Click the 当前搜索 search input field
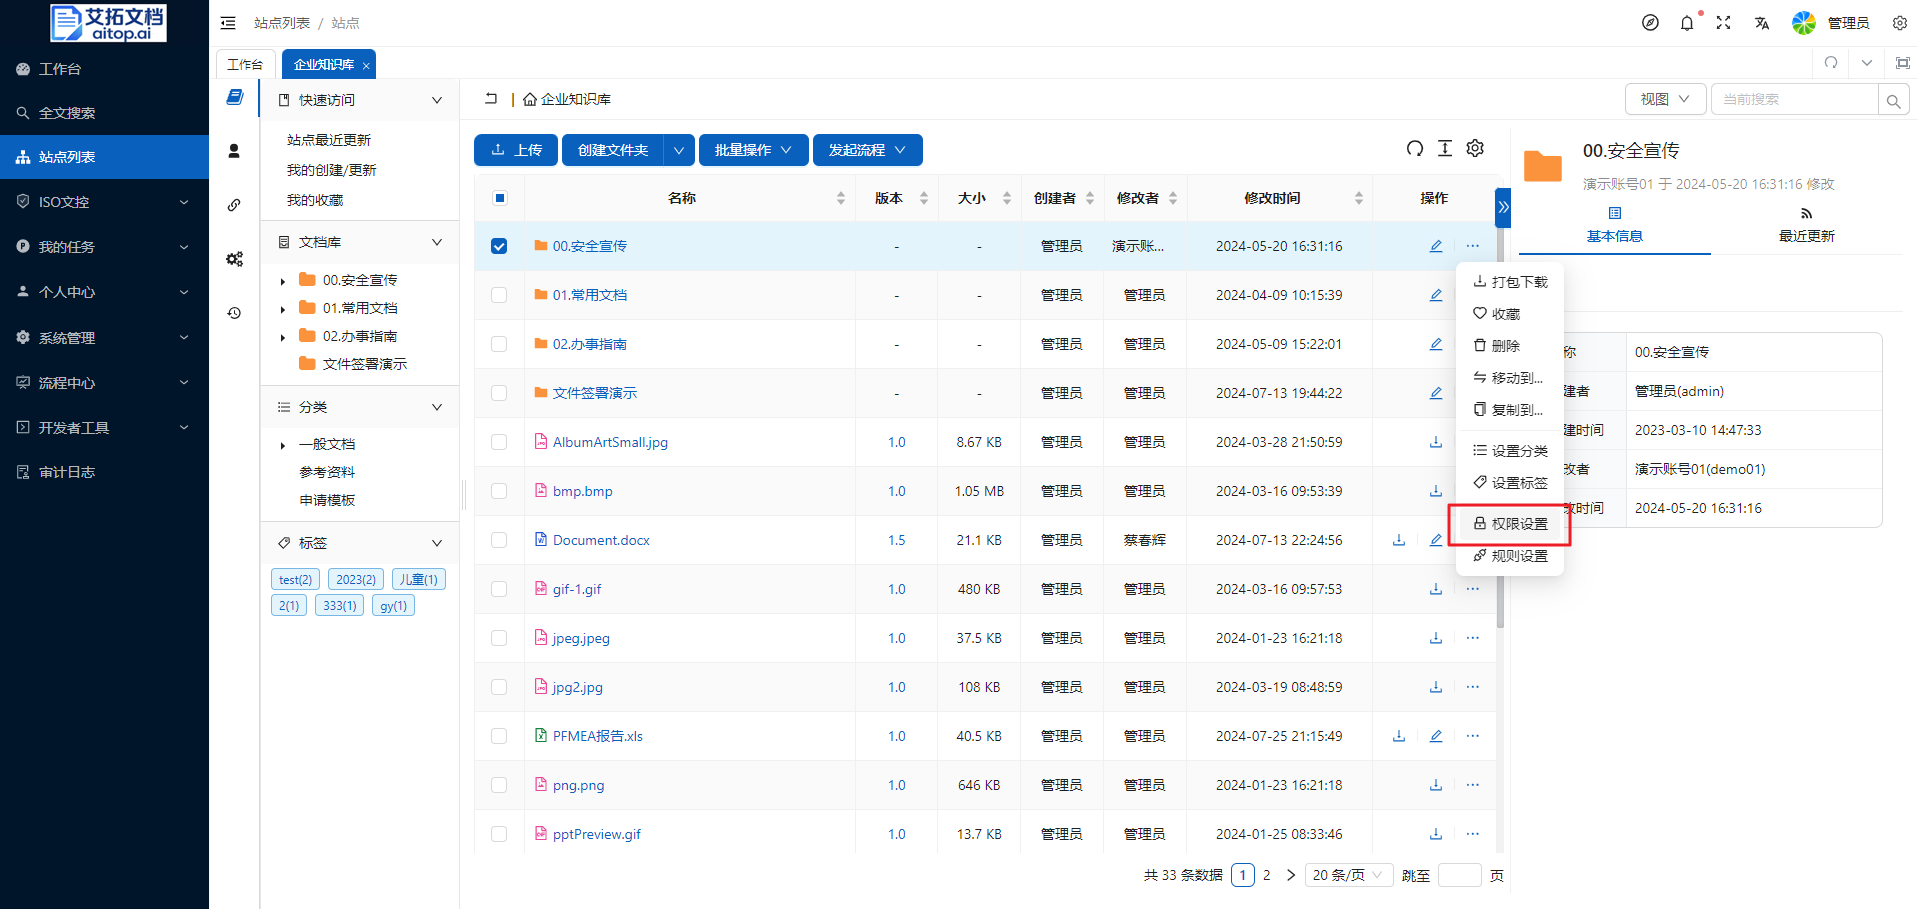The image size is (1917, 909). (1793, 99)
